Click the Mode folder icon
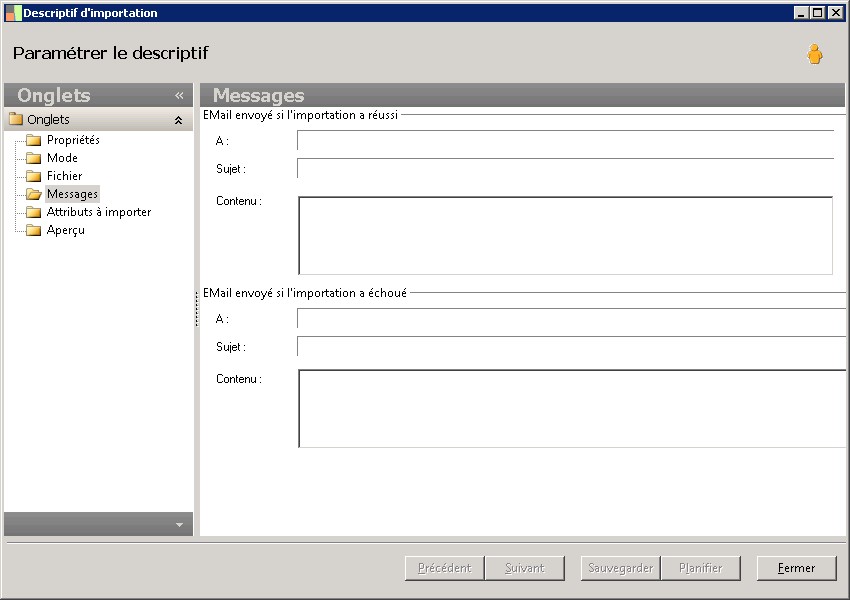 [34, 158]
